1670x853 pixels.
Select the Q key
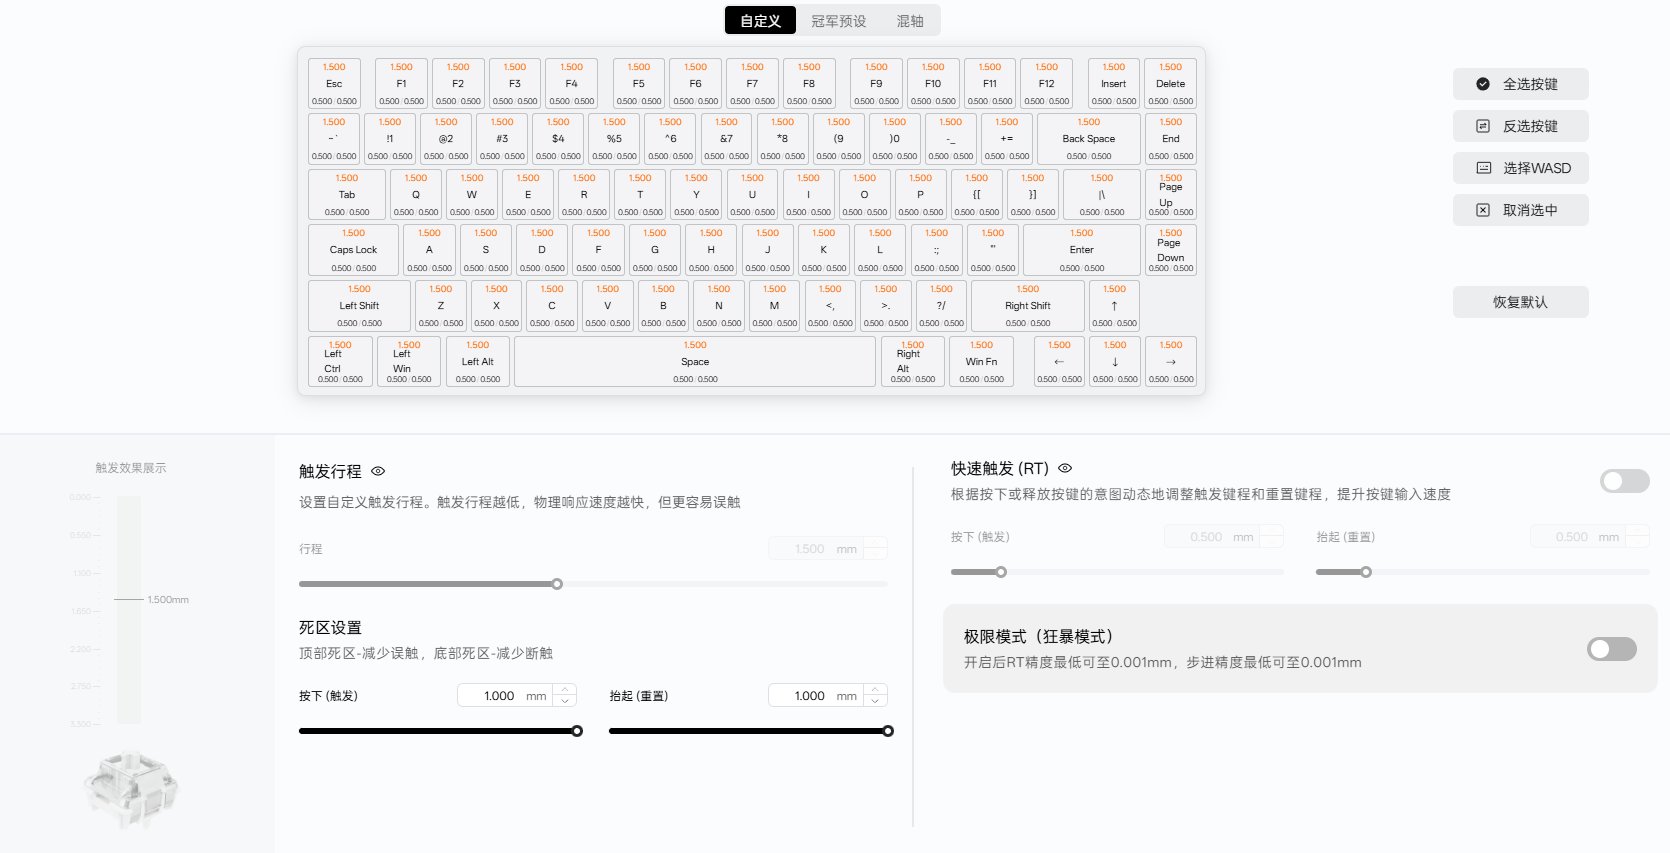[x=416, y=195]
